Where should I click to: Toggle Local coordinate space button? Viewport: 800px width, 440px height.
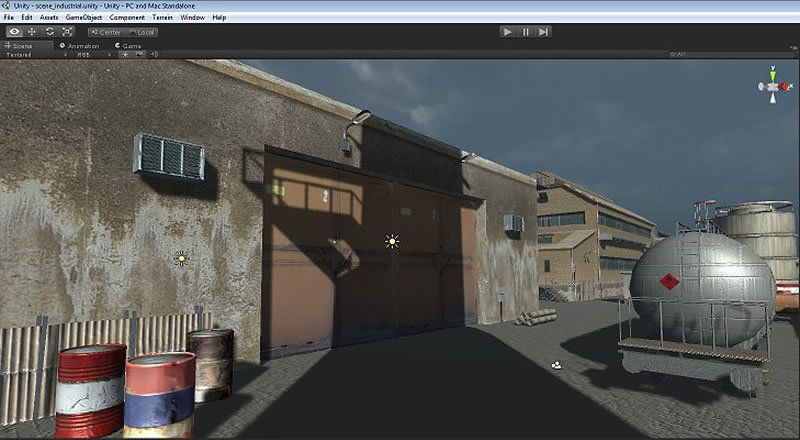141,32
